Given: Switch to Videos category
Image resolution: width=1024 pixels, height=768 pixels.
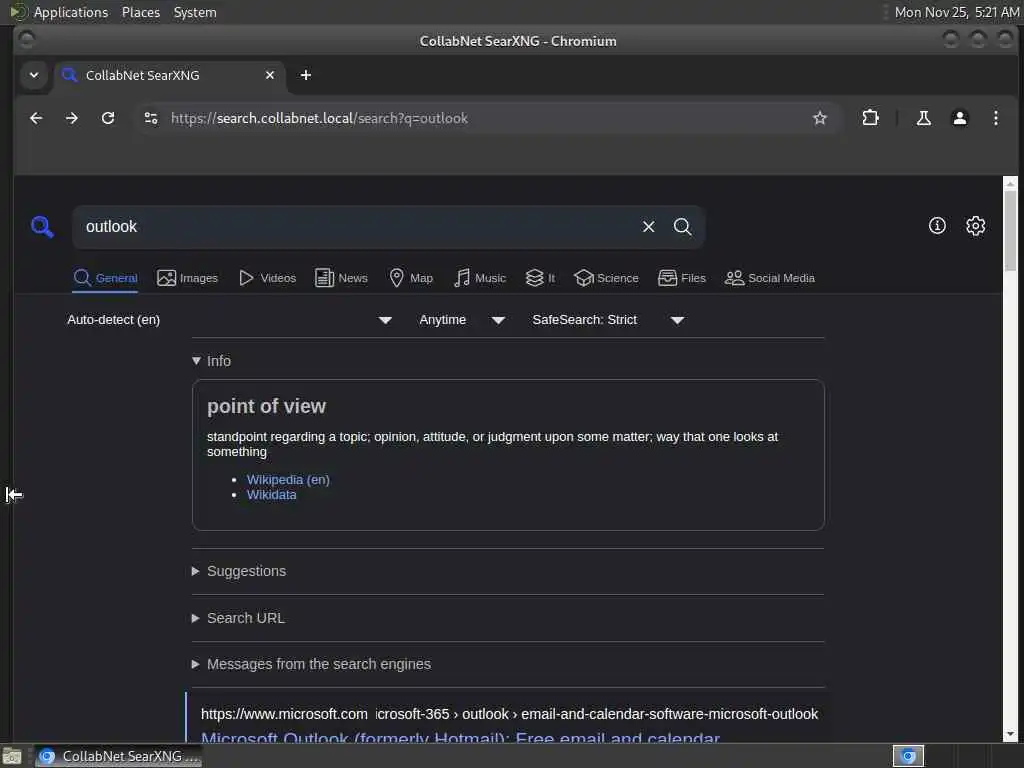Looking at the screenshot, I should pos(267,278).
